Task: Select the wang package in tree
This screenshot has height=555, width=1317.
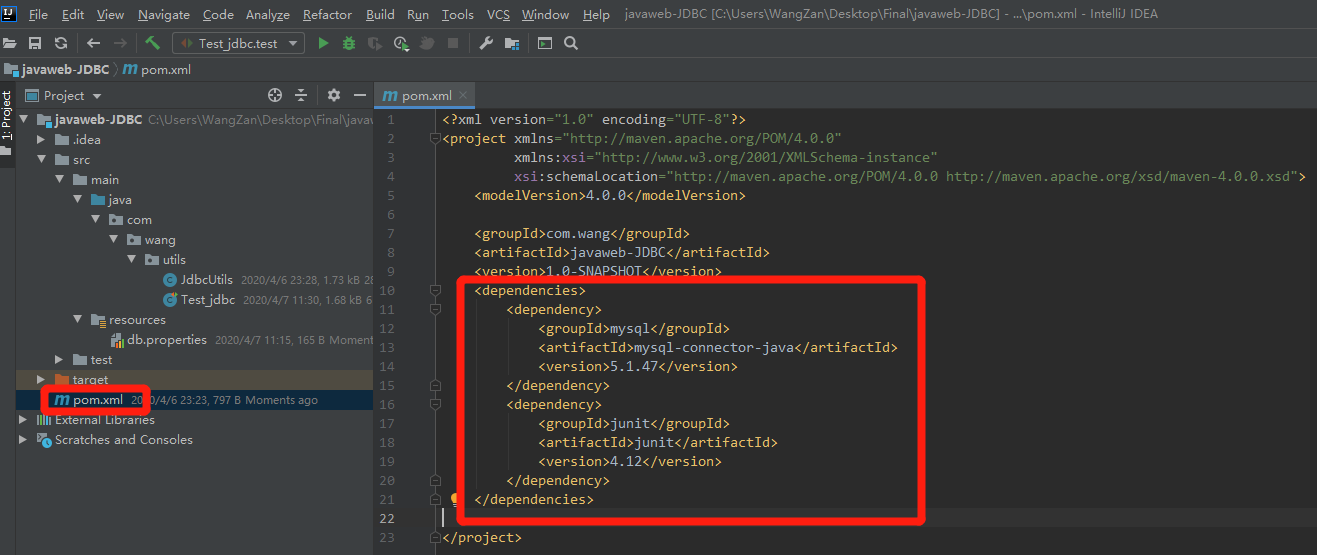Action: [160, 239]
